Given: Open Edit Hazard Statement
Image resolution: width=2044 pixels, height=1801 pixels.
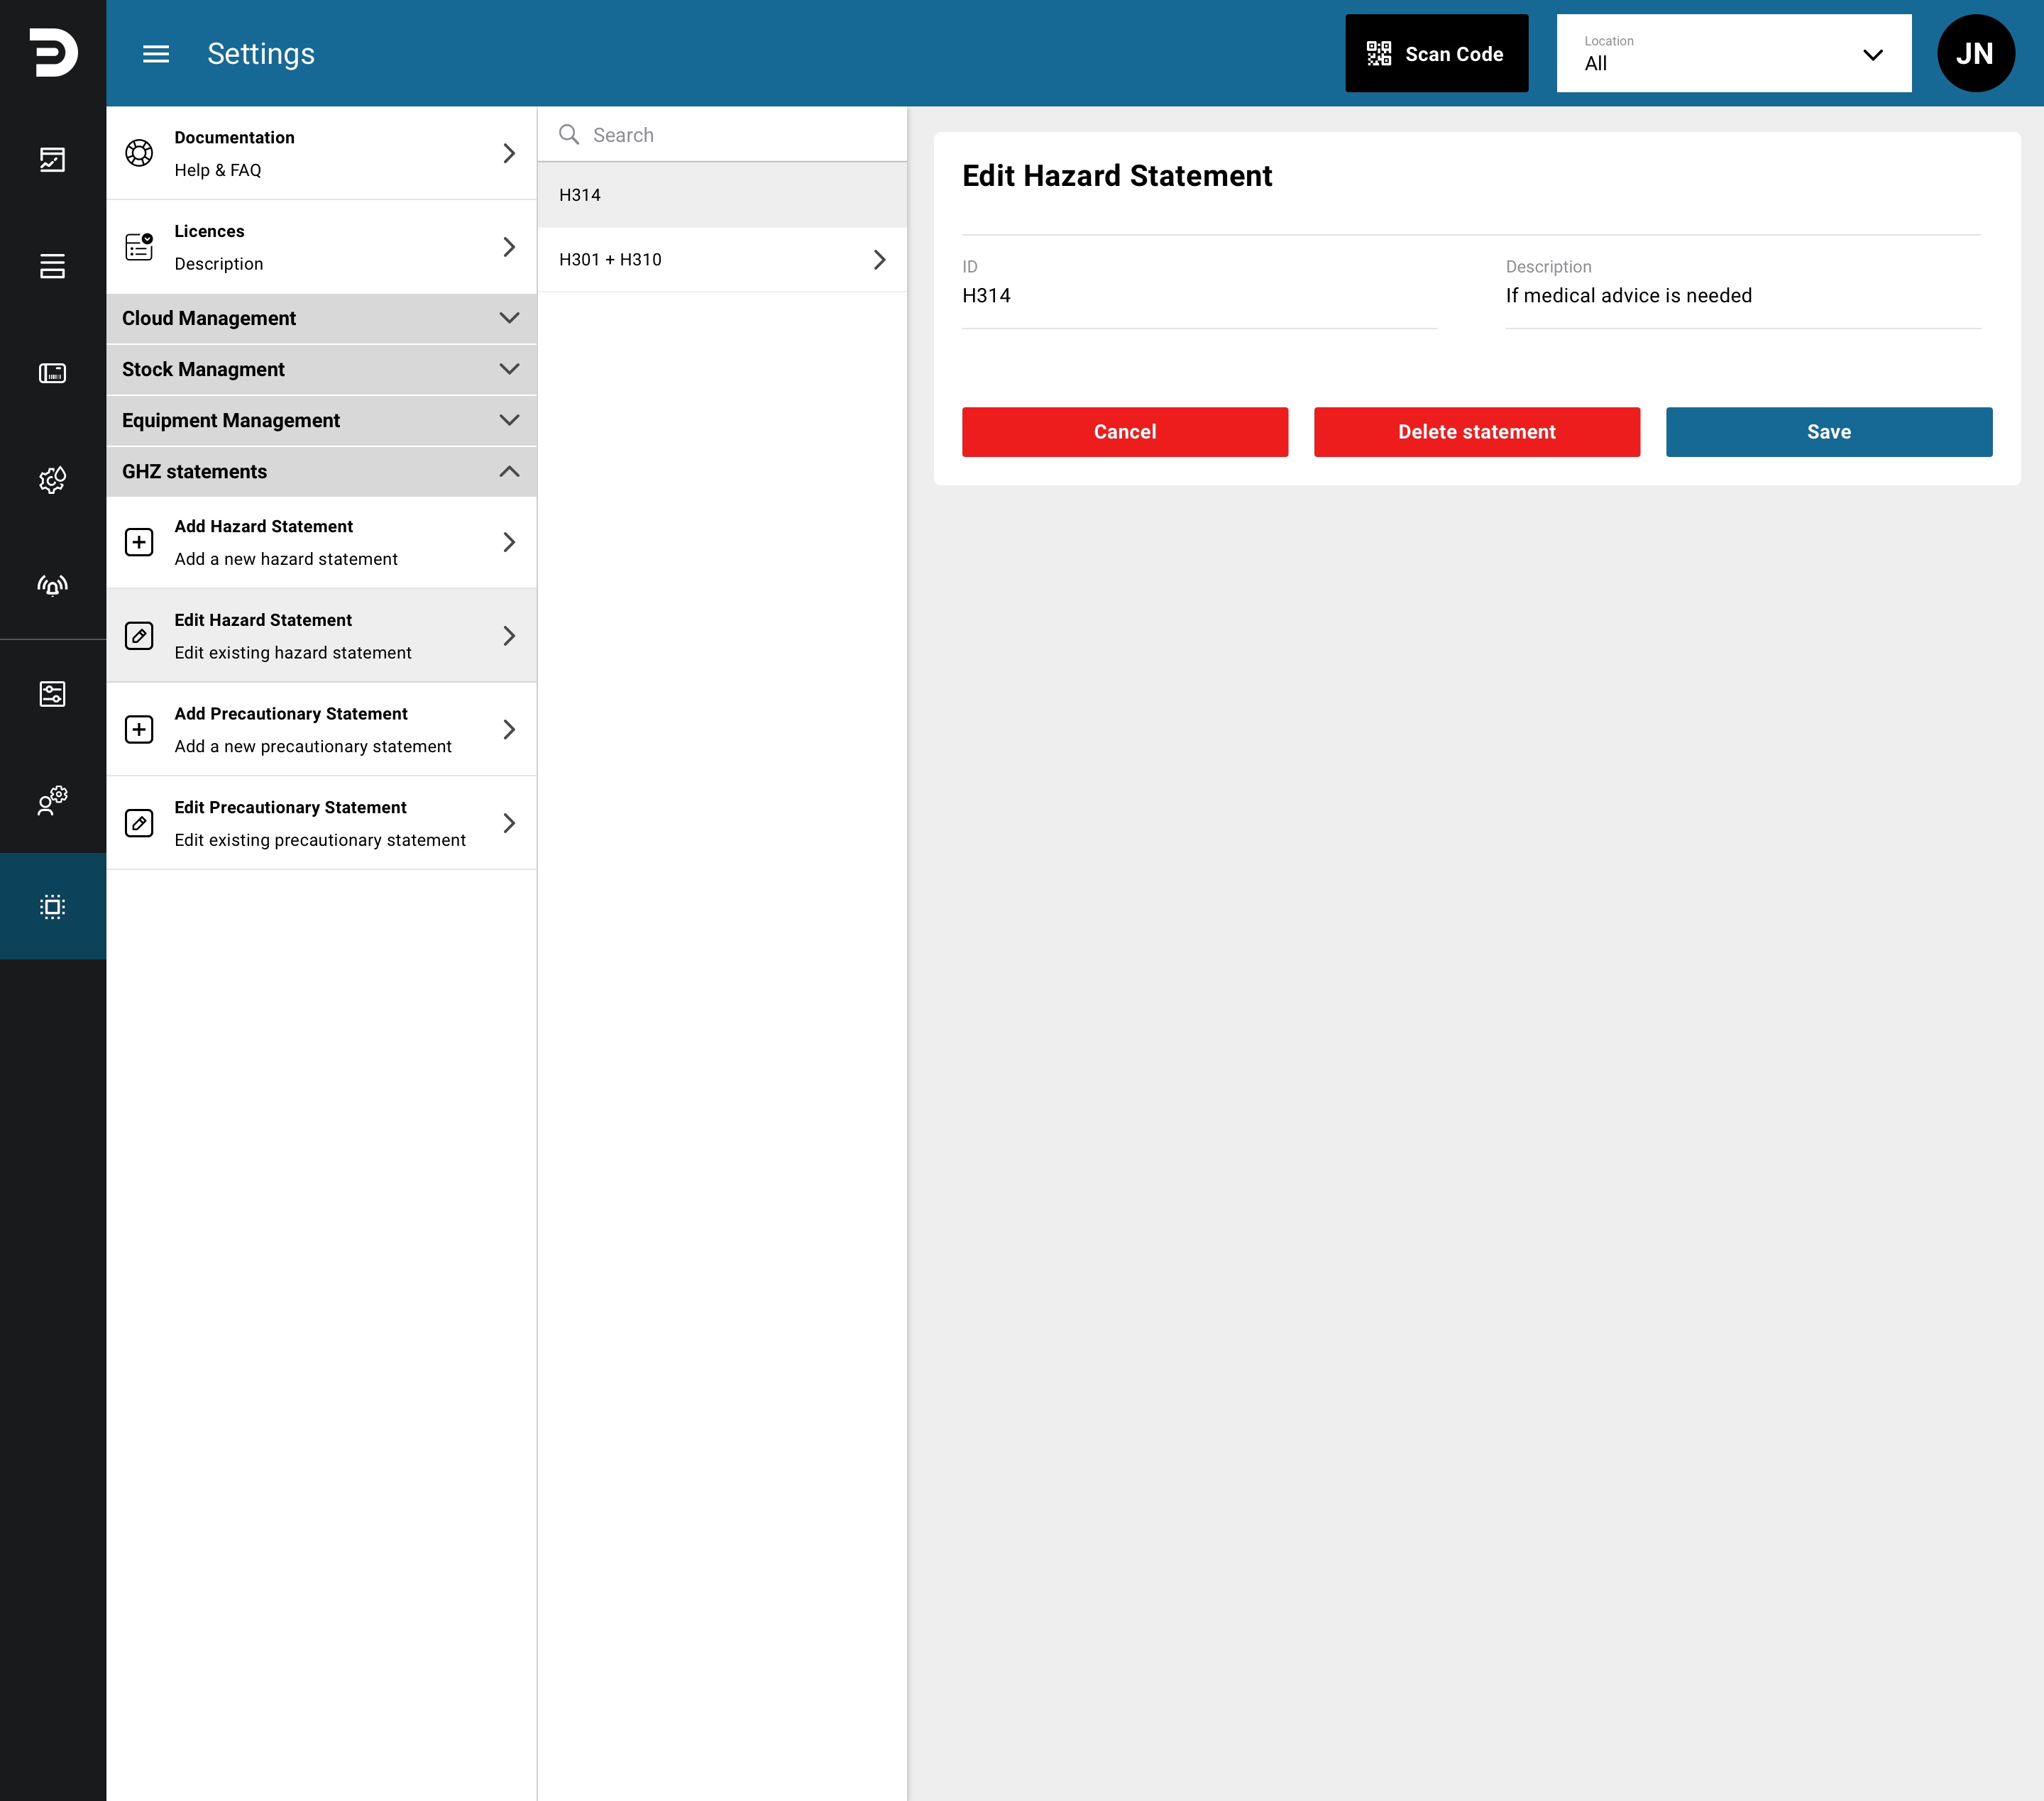Looking at the screenshot, I should 322,636.
